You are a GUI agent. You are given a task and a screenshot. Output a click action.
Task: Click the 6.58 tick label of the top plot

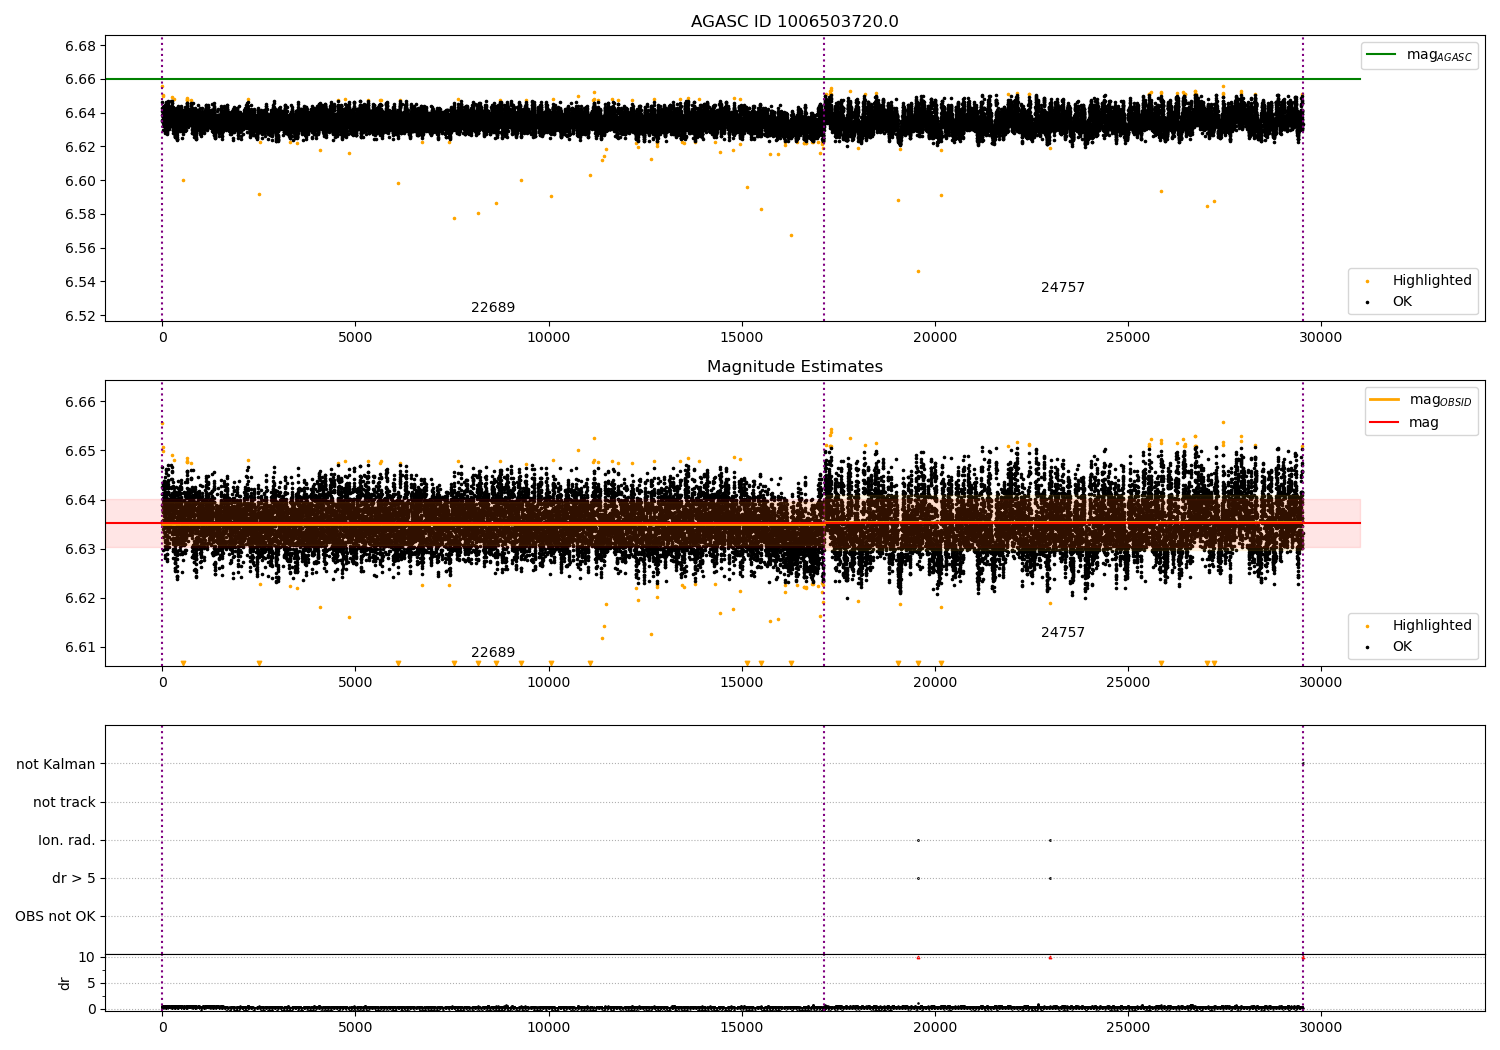pyautogui.click(x=80, y=214)
